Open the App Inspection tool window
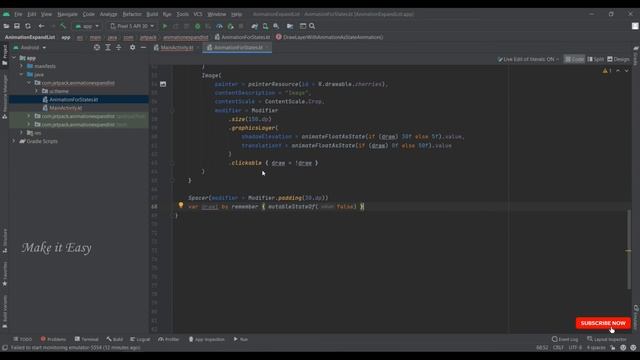 207,339
